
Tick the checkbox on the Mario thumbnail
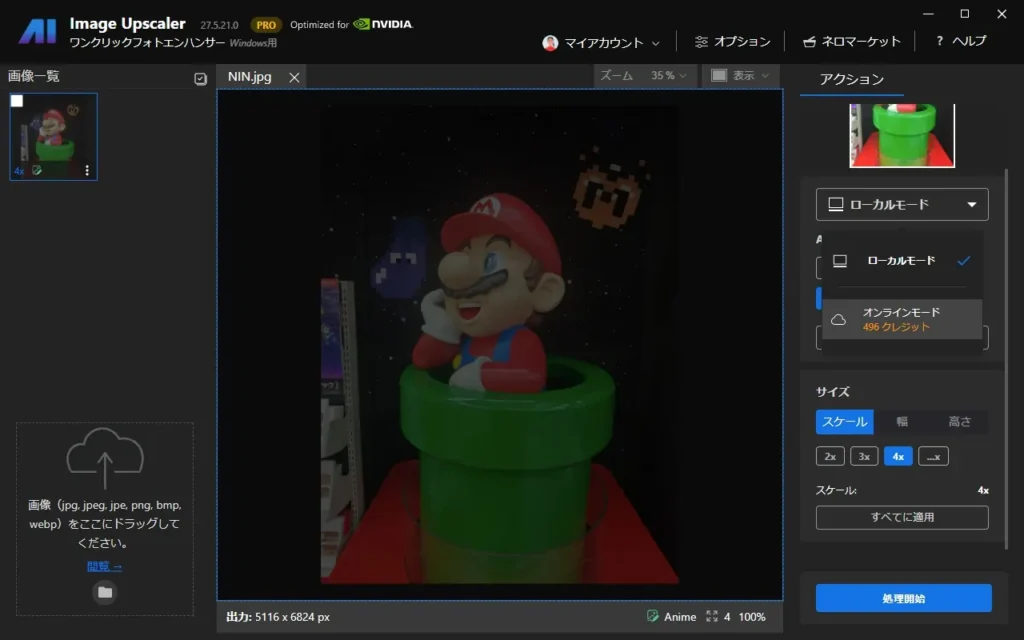(x=17, y=101)
